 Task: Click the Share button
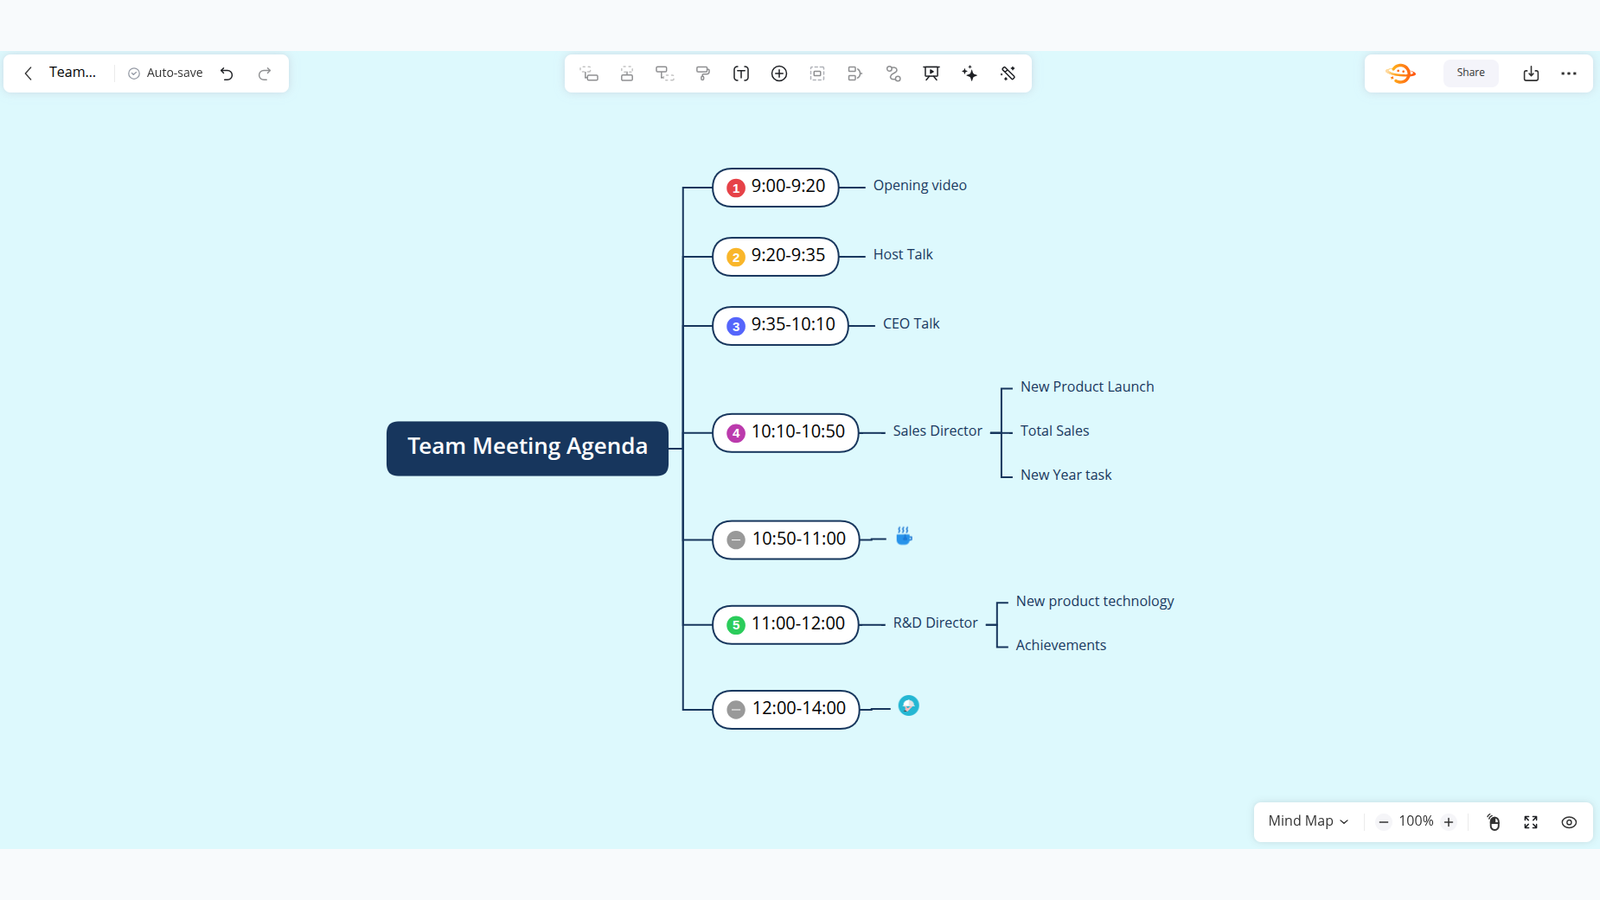click(x=1470, y=73)
